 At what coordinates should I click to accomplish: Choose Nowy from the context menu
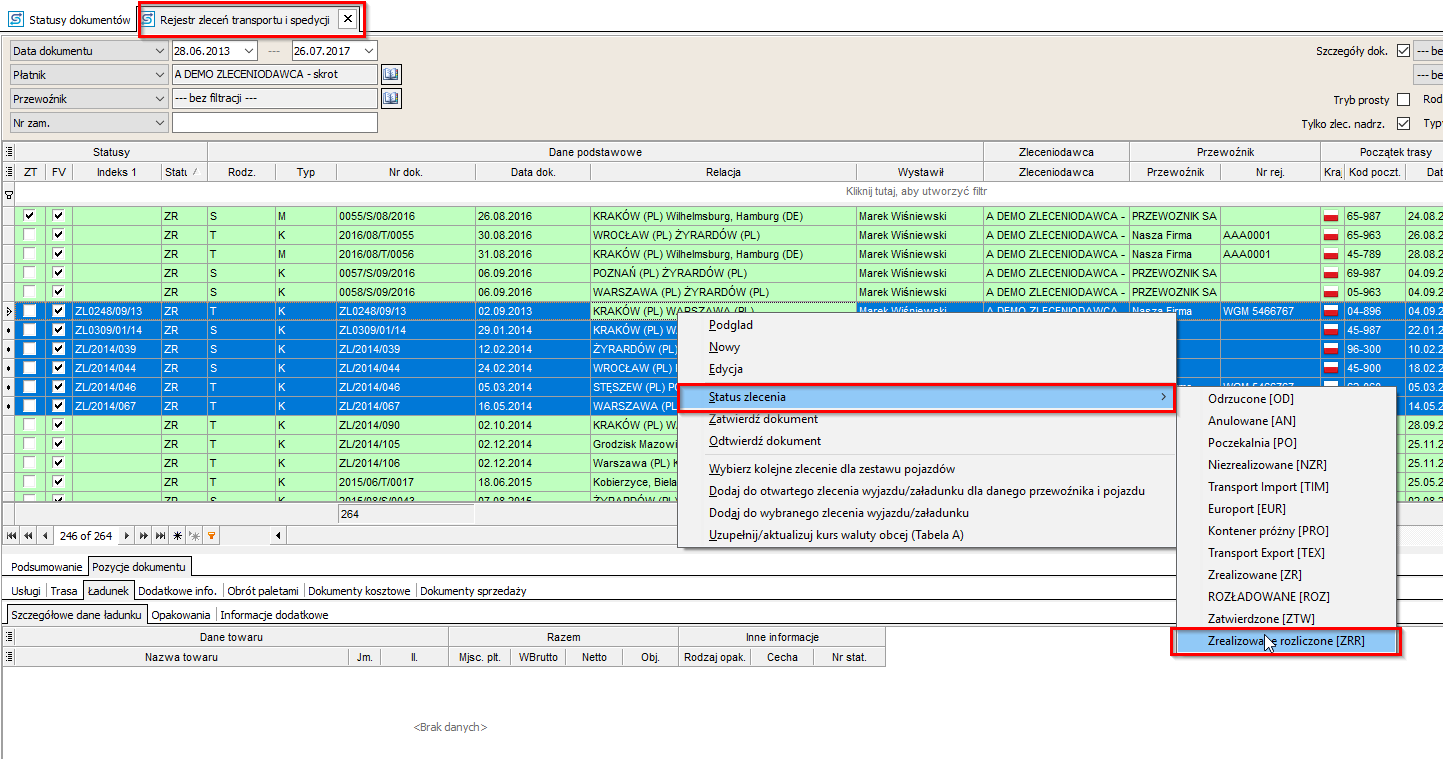point(724,347)
